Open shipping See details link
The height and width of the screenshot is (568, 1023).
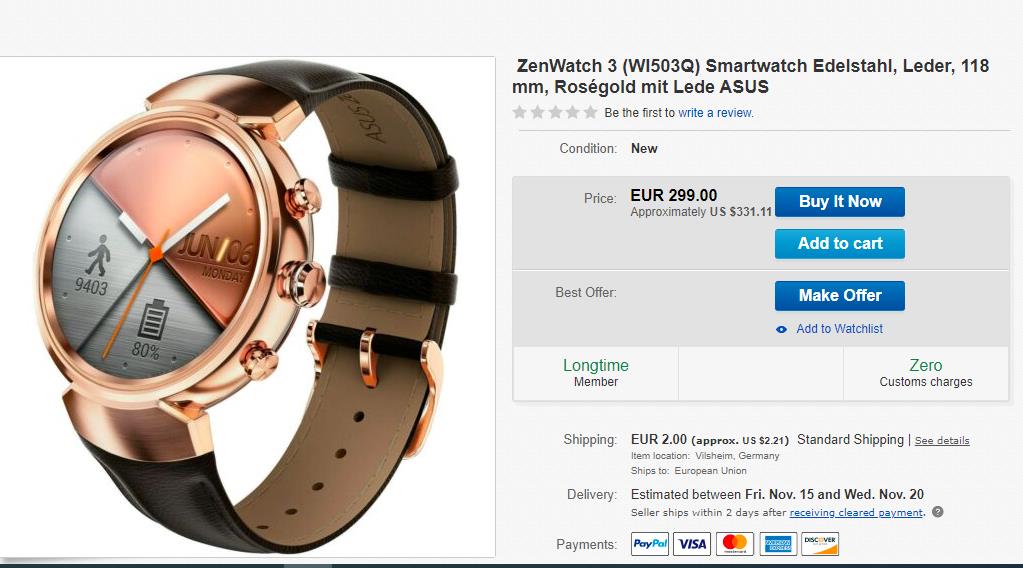(x=941, y=441)
